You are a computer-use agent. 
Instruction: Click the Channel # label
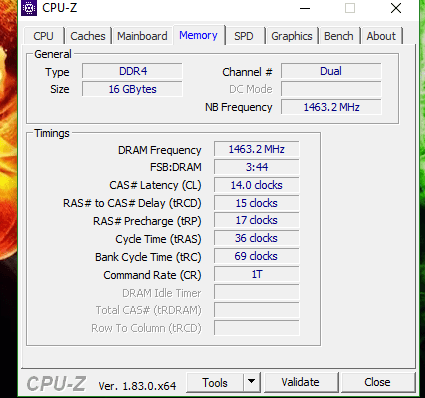click(247, 72)
